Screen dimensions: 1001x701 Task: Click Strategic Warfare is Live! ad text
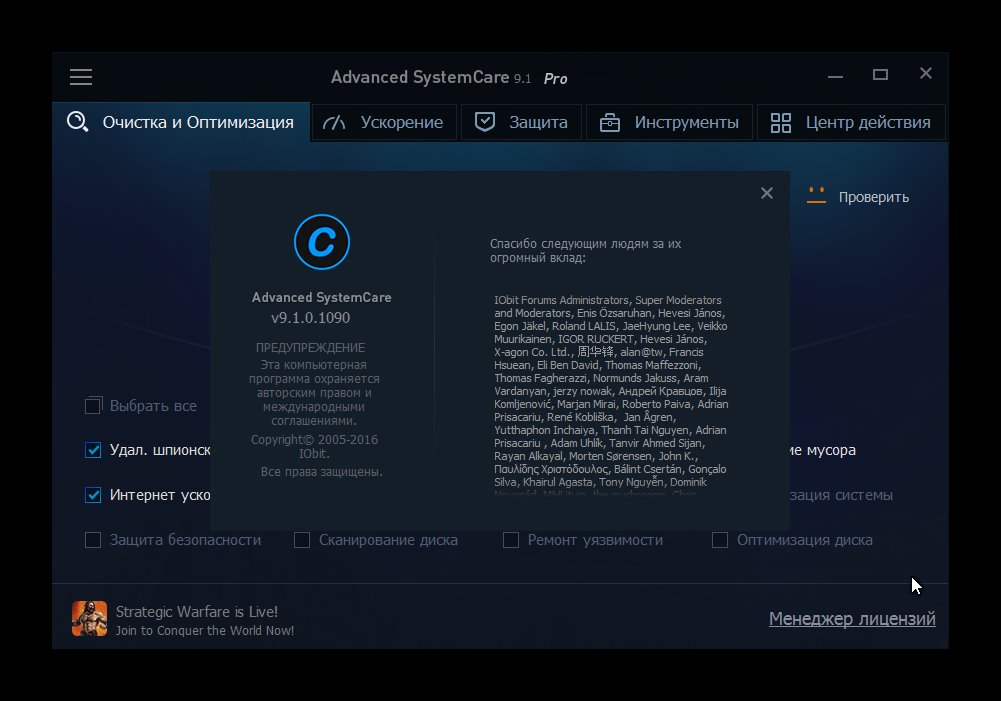197,612
